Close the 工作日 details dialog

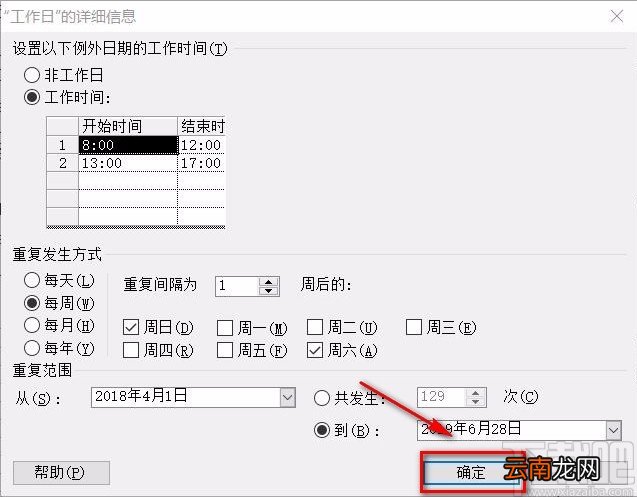(617, 16)
